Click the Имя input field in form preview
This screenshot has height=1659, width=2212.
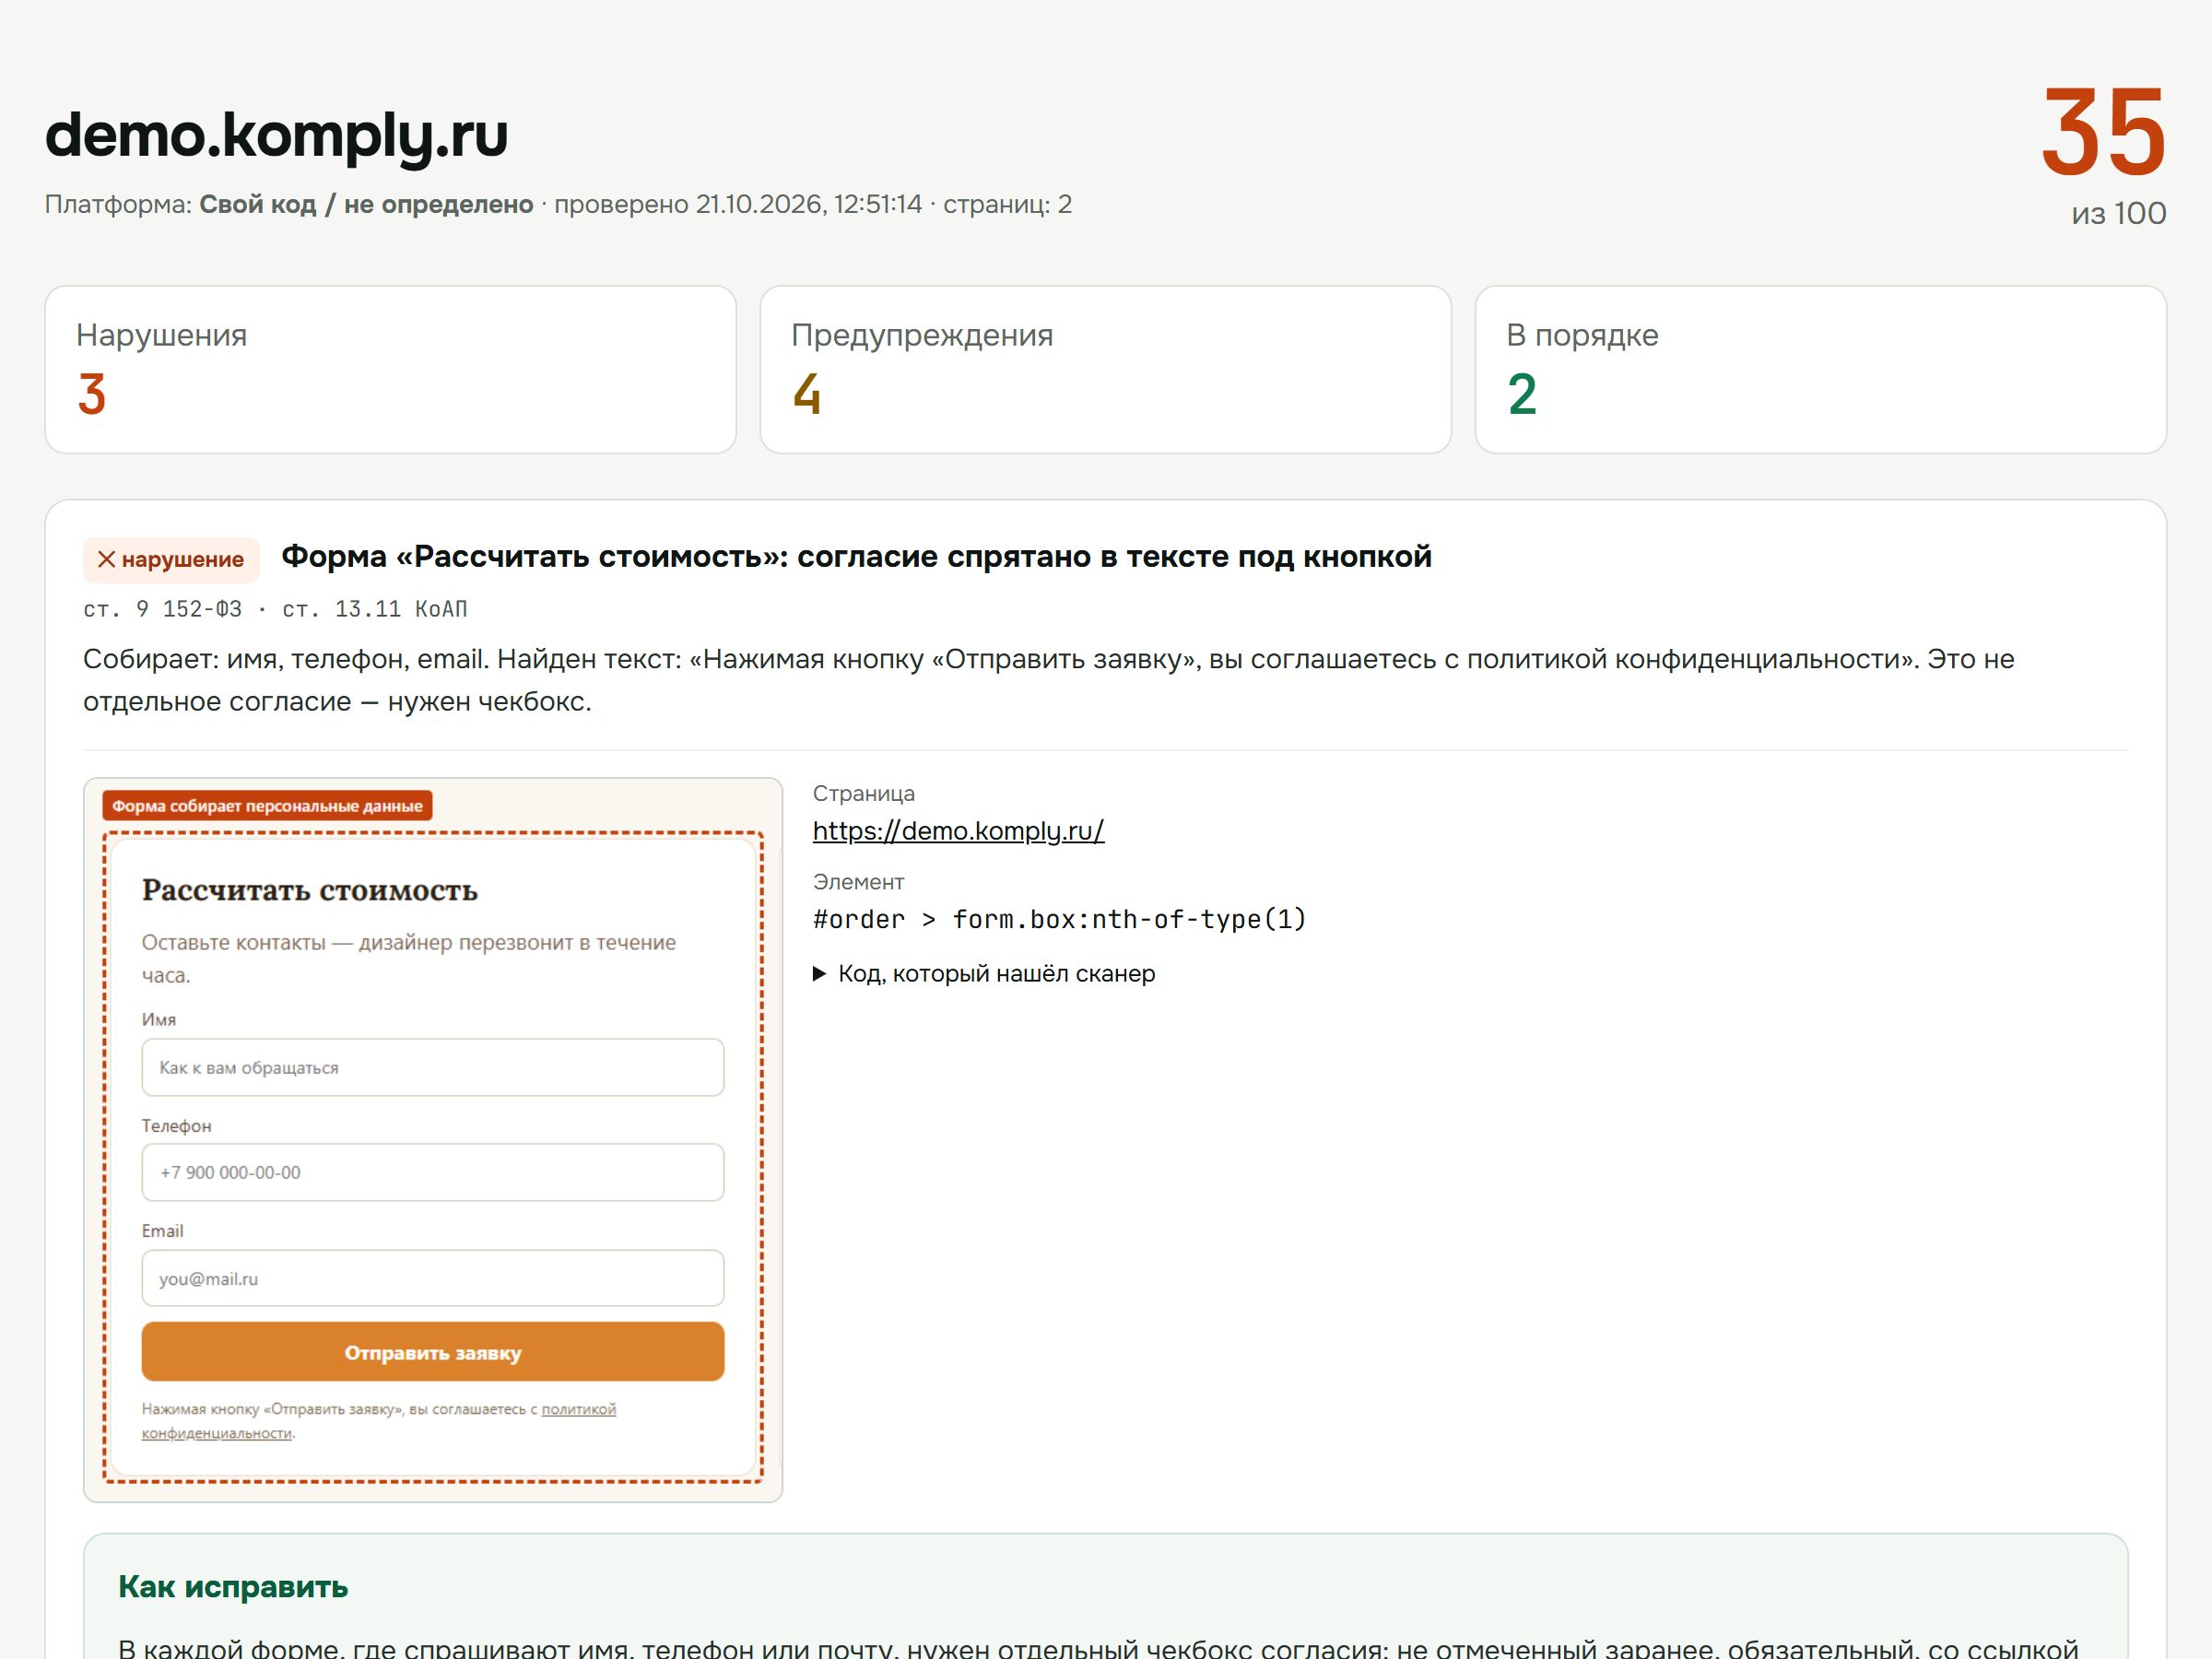[432, 1067]
